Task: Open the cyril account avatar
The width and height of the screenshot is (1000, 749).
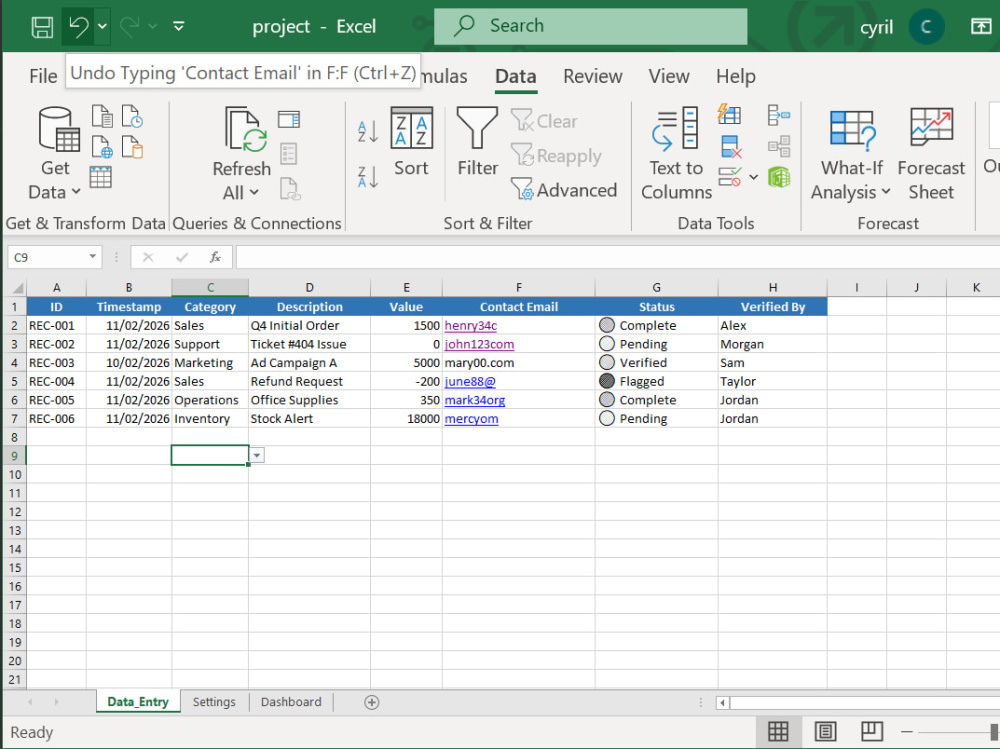Action: (x=925, y=27)
